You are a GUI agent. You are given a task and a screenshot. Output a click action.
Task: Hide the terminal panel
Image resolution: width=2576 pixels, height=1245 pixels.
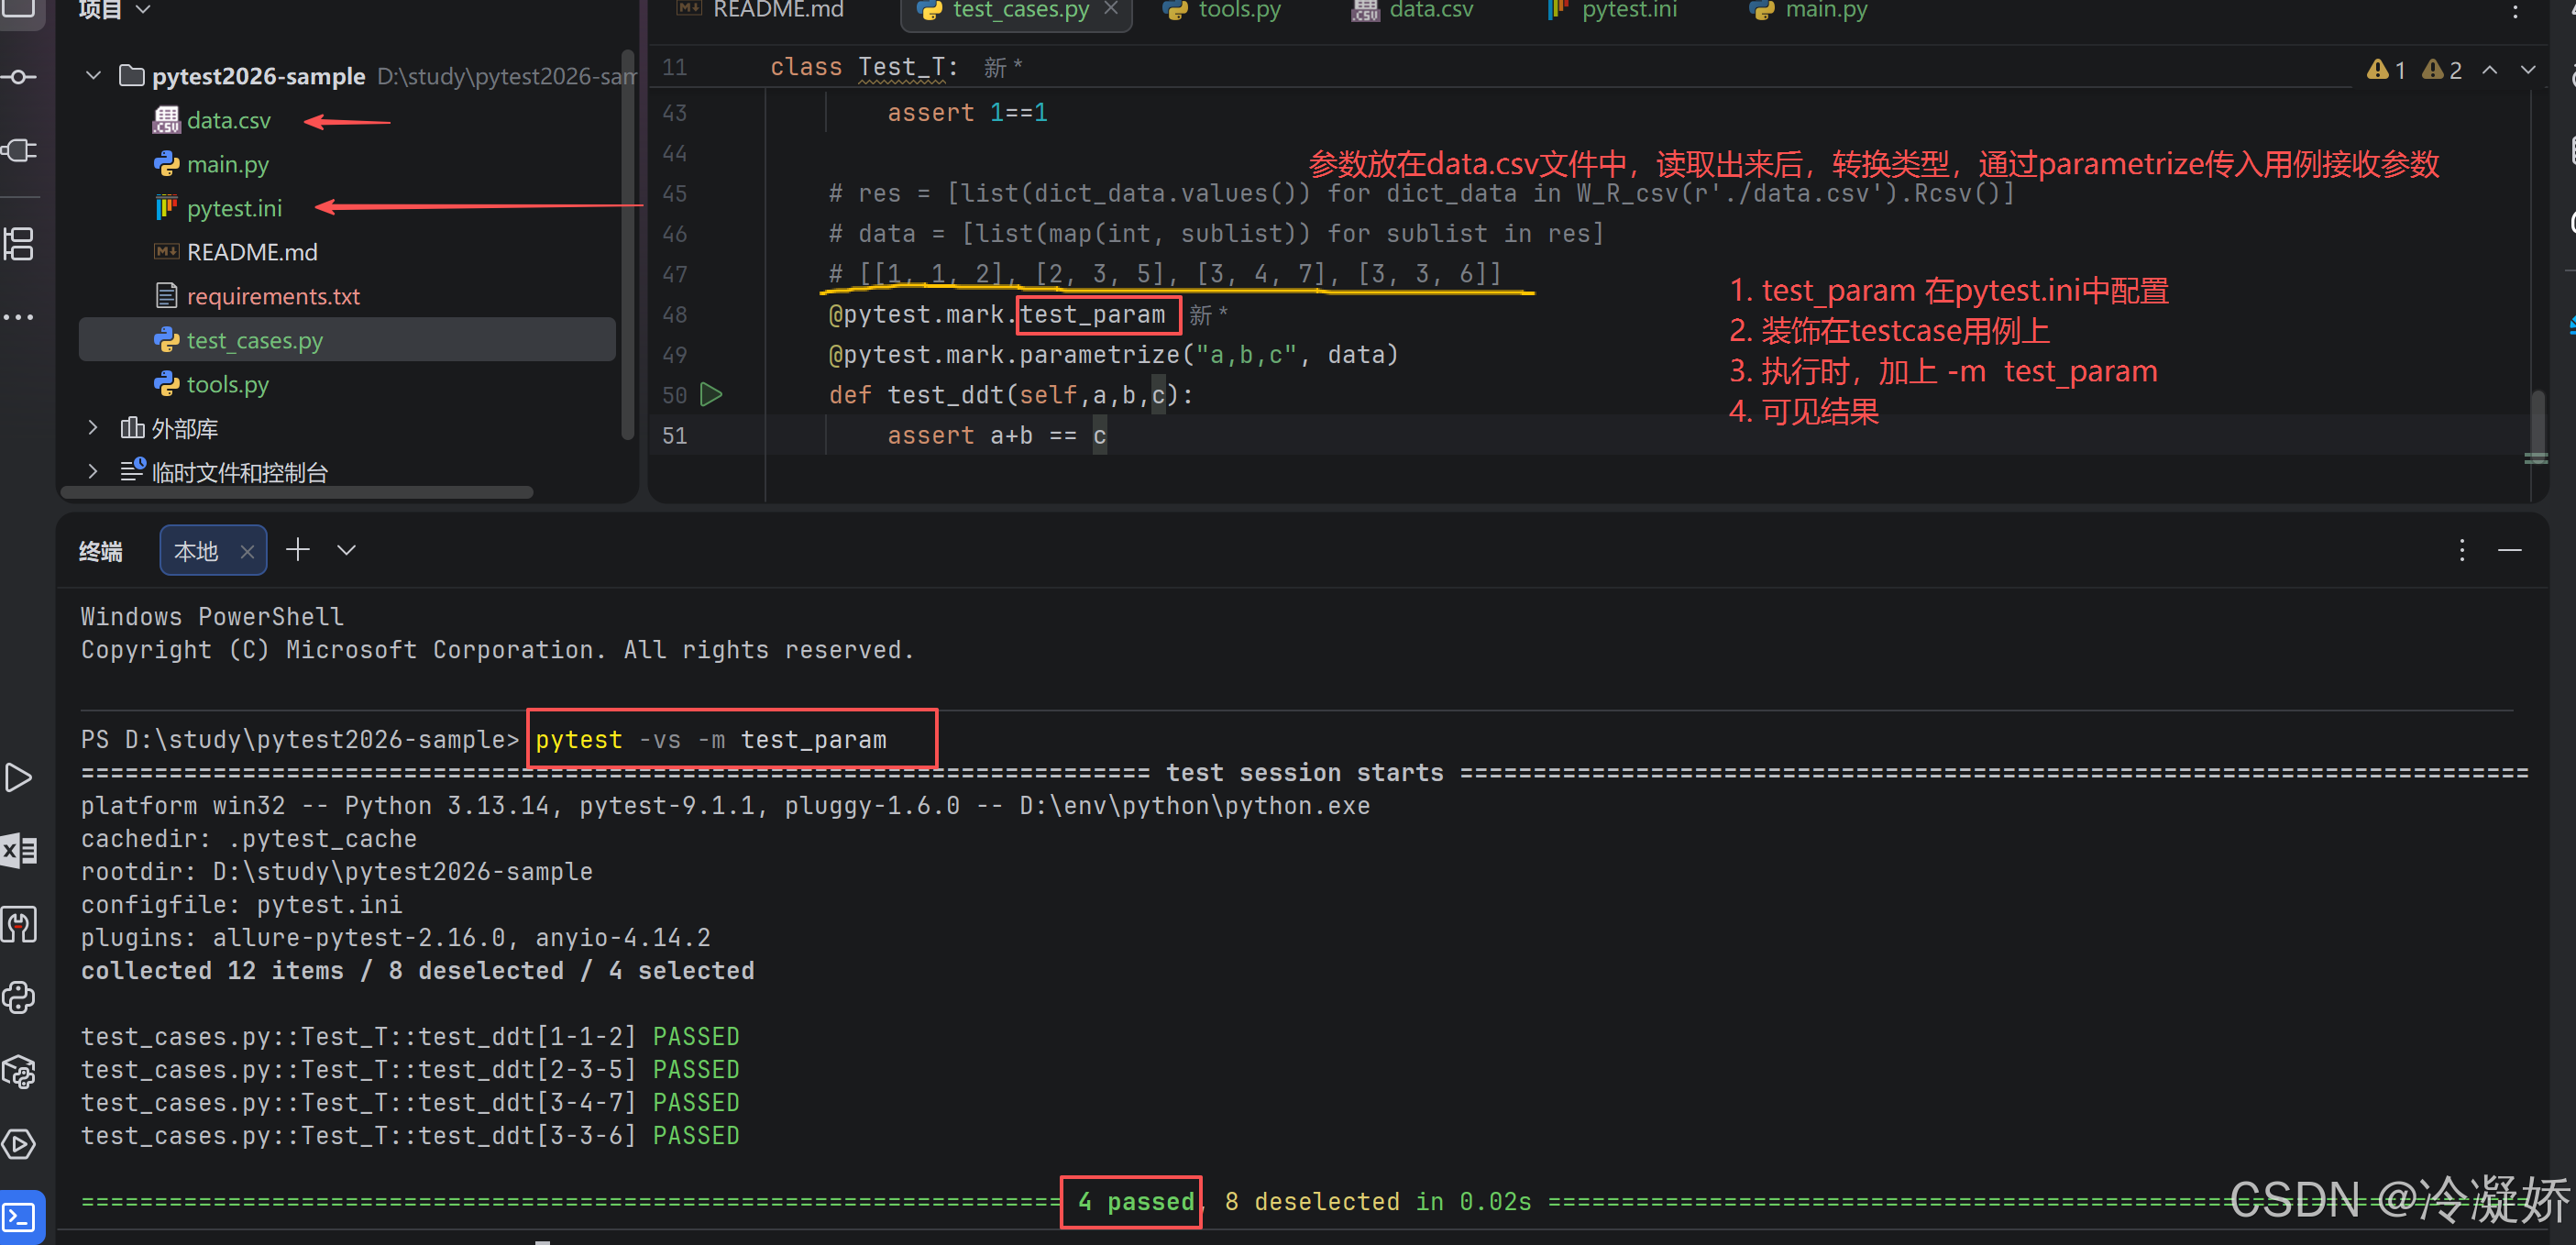2509,550
